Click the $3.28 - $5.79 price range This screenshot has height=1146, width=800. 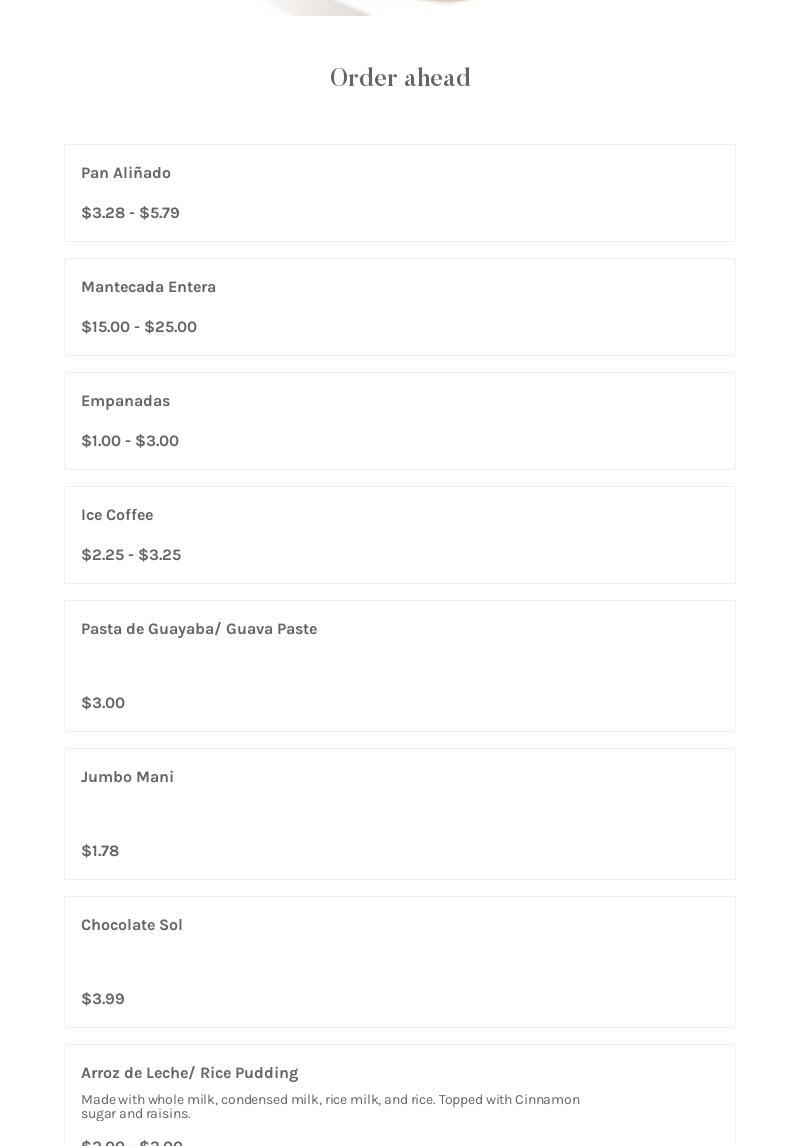pyautogui.click(x=130, y=213)
